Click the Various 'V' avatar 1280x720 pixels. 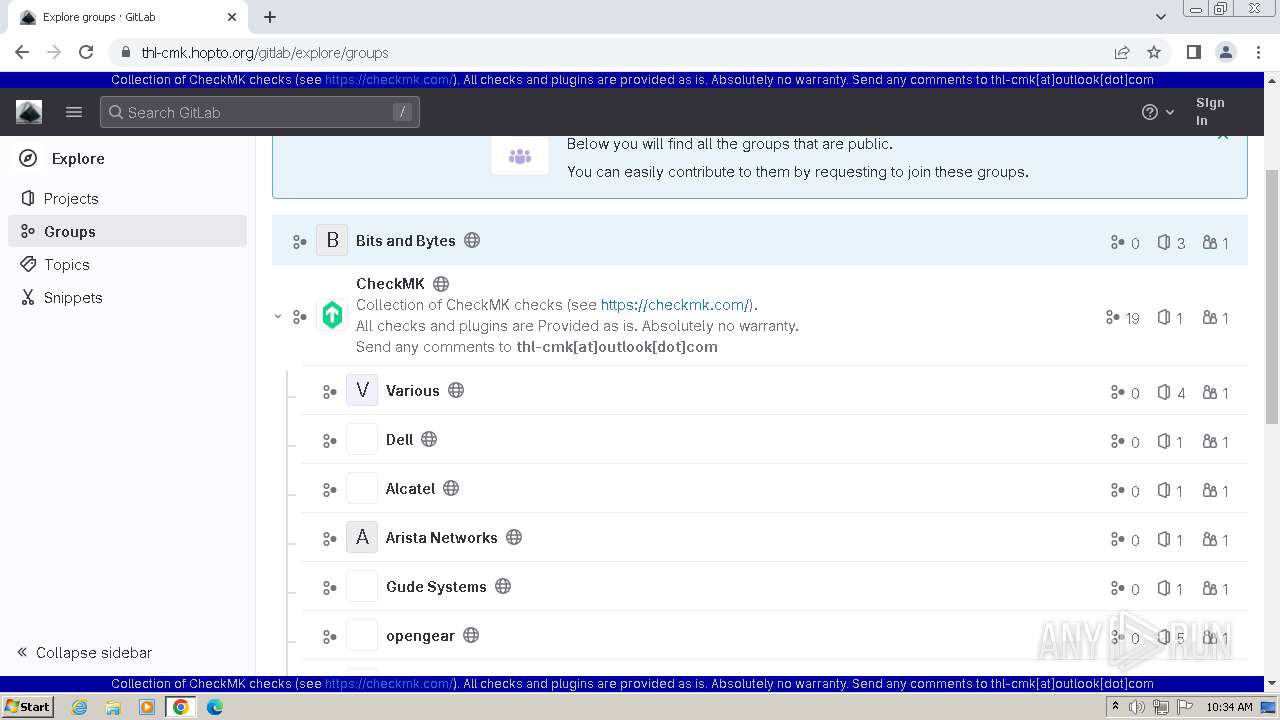tap(362, 390)
